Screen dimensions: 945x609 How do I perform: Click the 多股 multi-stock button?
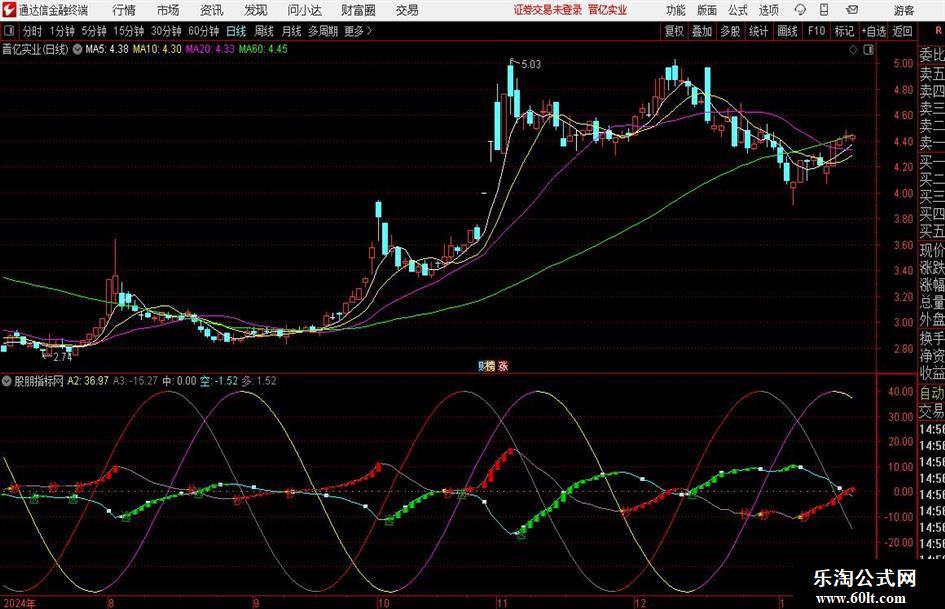click(730, 31)
